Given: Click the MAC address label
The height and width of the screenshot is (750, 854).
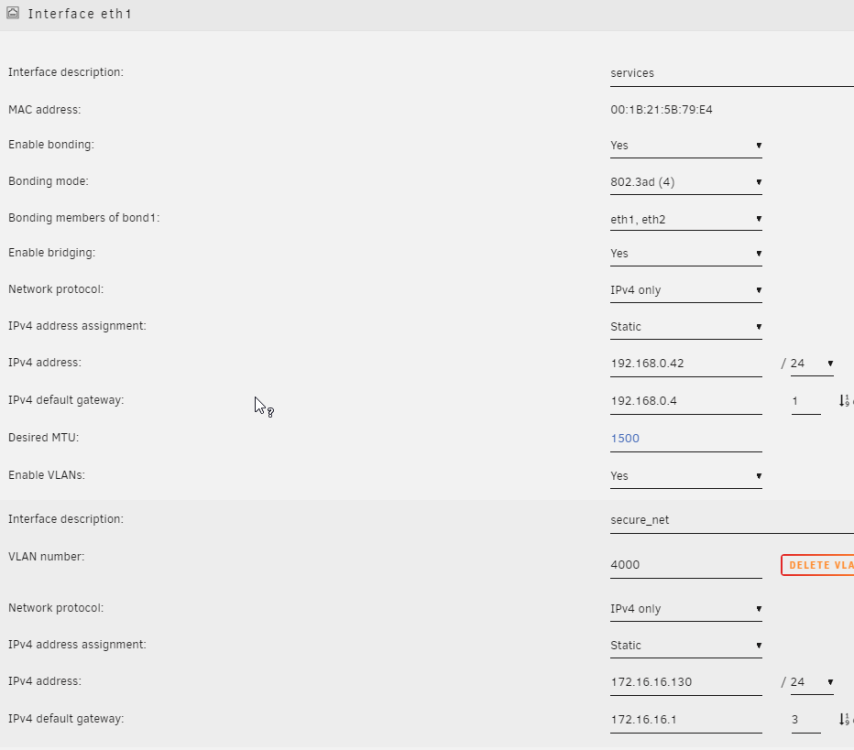Looking at the screenshot, I should point(45,109).
